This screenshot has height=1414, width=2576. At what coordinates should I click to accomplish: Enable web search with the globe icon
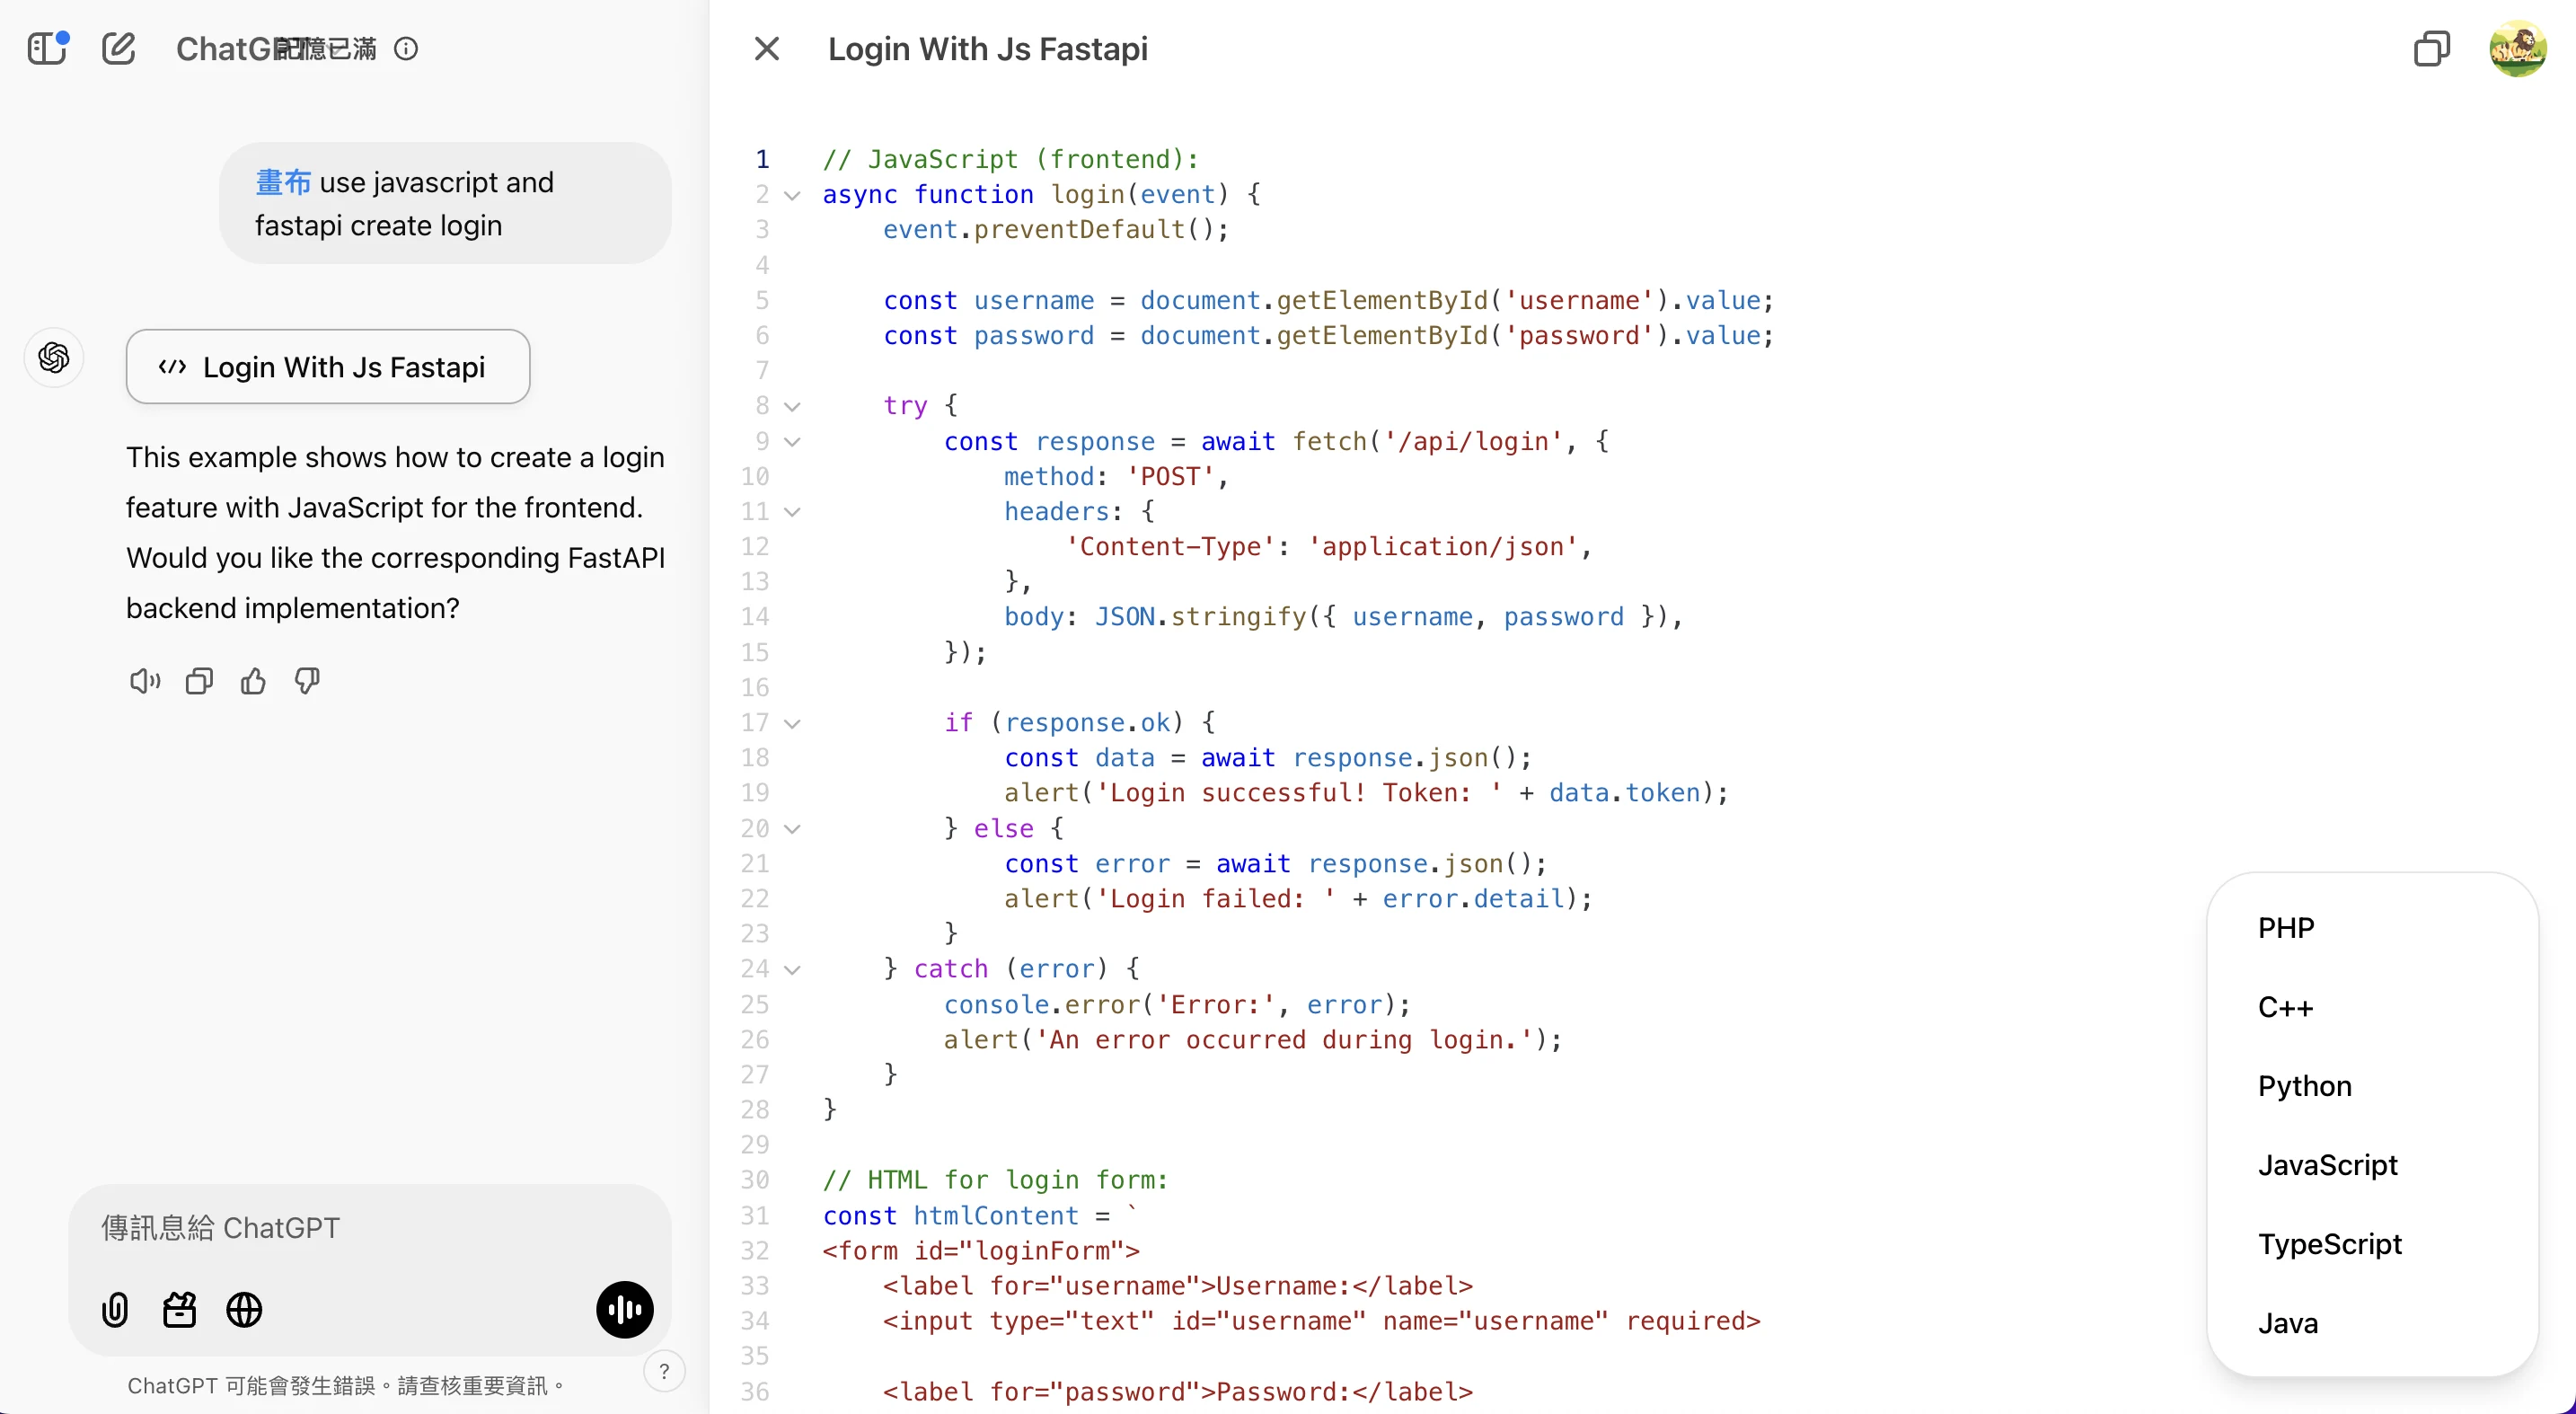click(x=244, y=1310)
